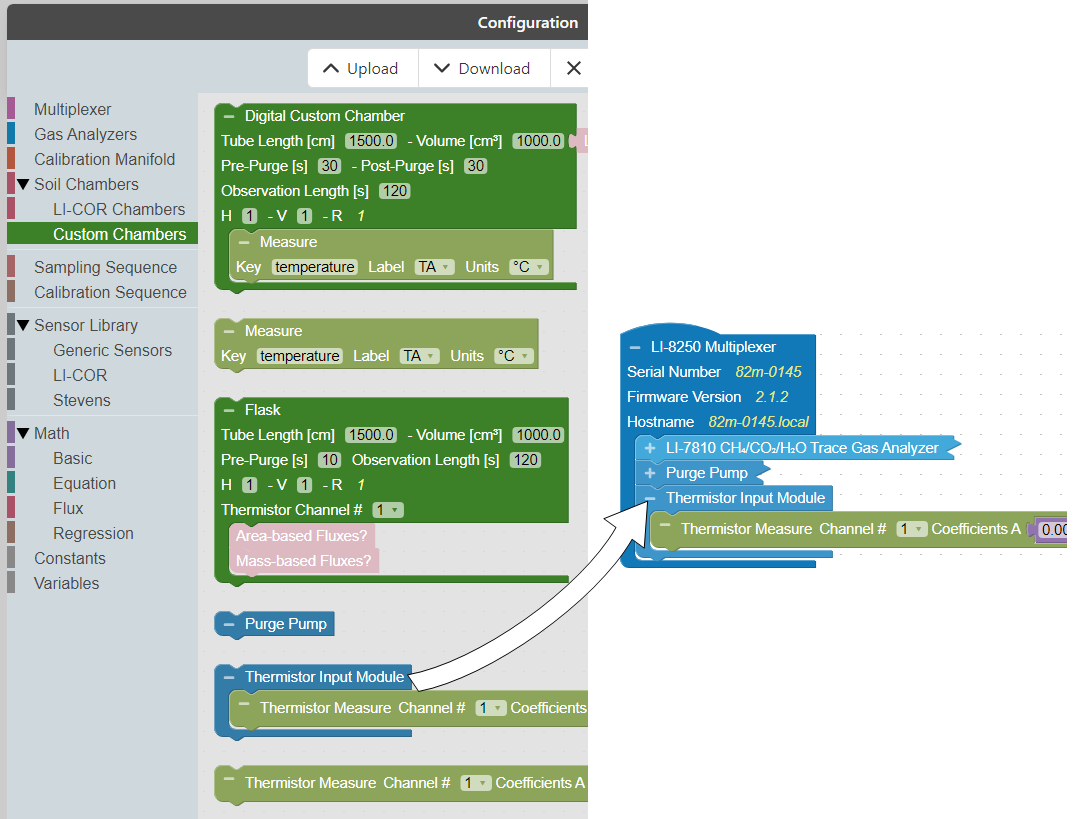Edit Coefficients A value in multiplexer Thermistor Measure
The height and width of the screenshot is (819, 1077).
tap(1053, 530)
